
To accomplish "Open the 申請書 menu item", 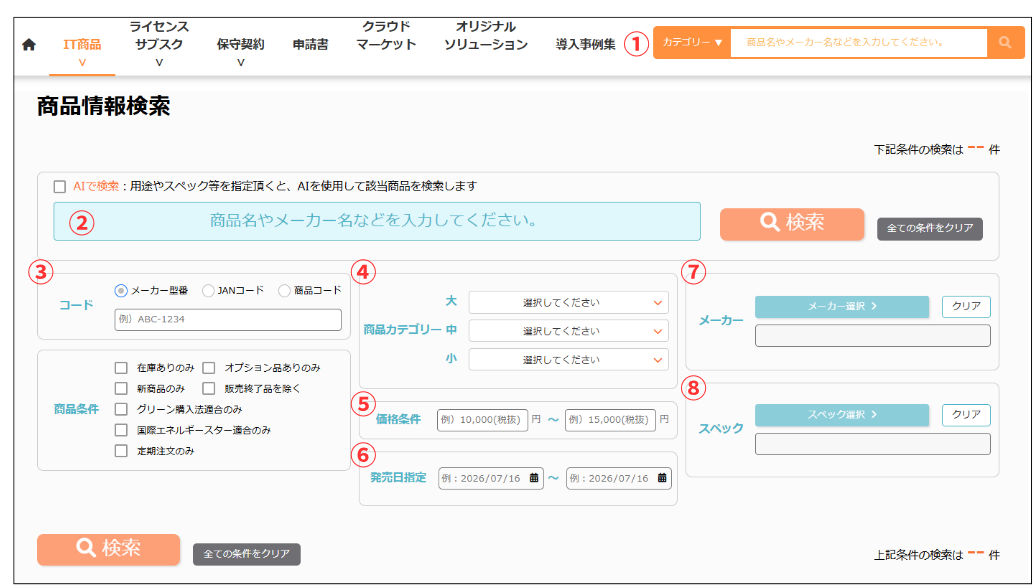I will 310,45.
